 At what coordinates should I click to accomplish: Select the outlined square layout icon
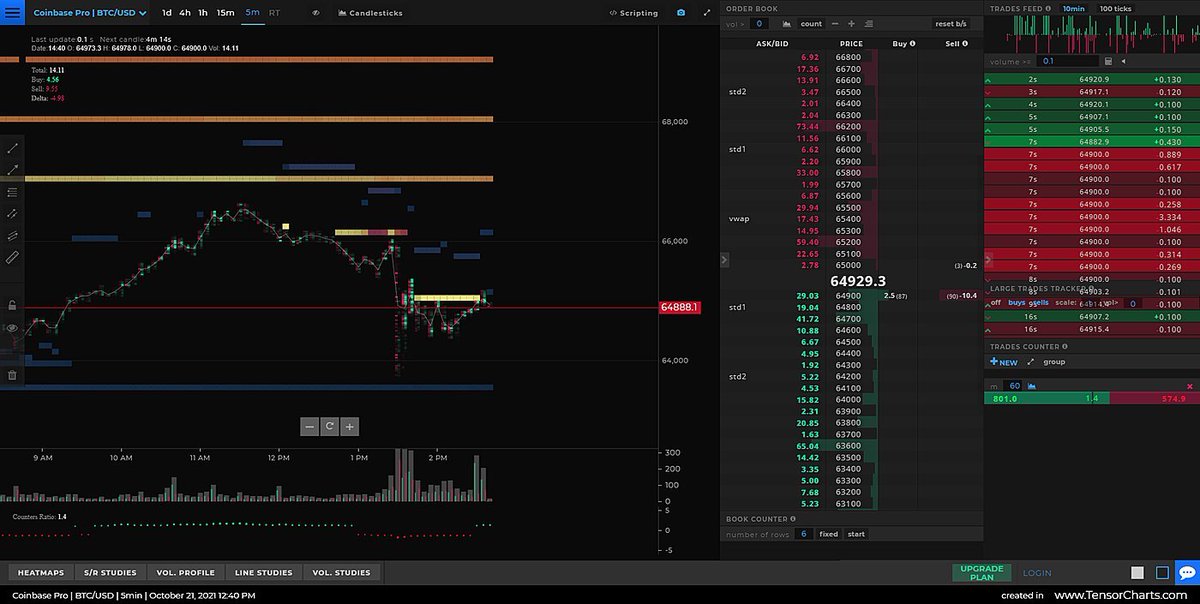point(1161,573)
